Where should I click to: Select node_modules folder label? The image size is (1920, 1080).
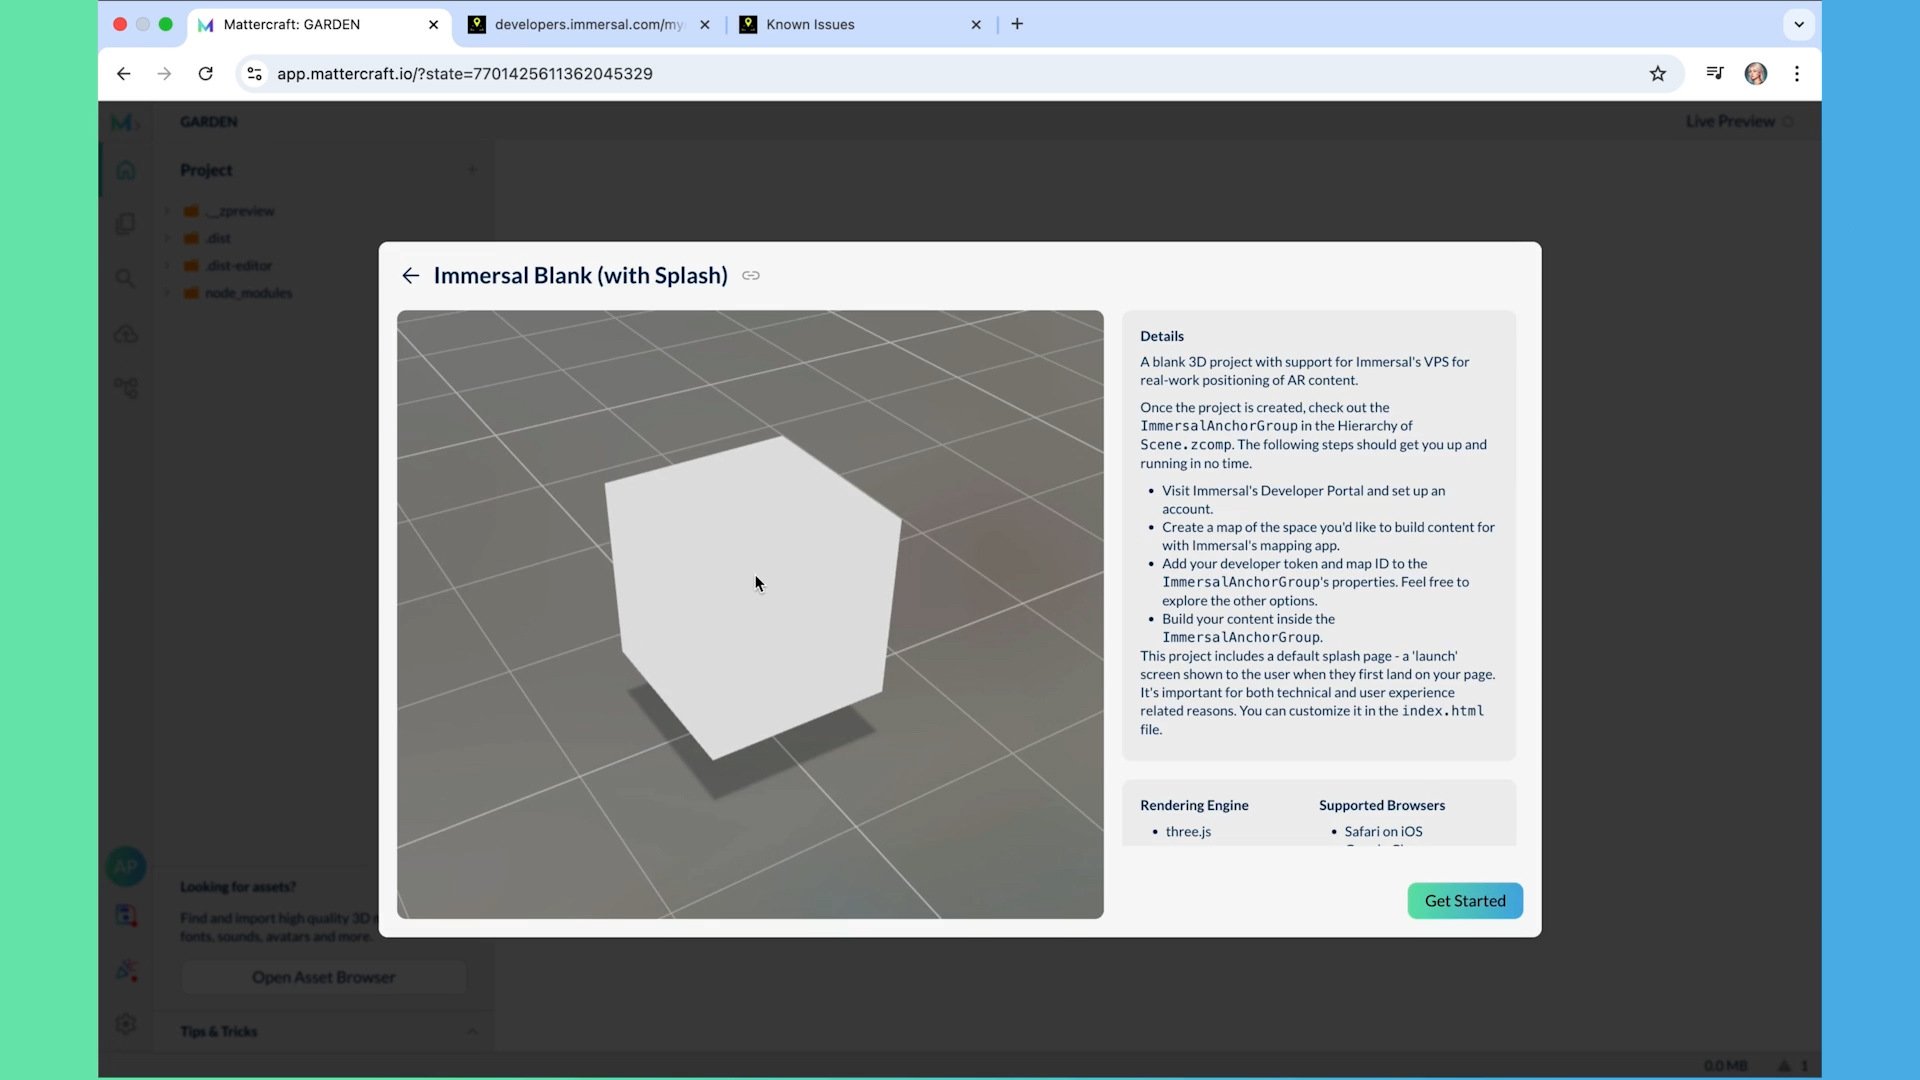pyautogui.click(x=248, y=293)
